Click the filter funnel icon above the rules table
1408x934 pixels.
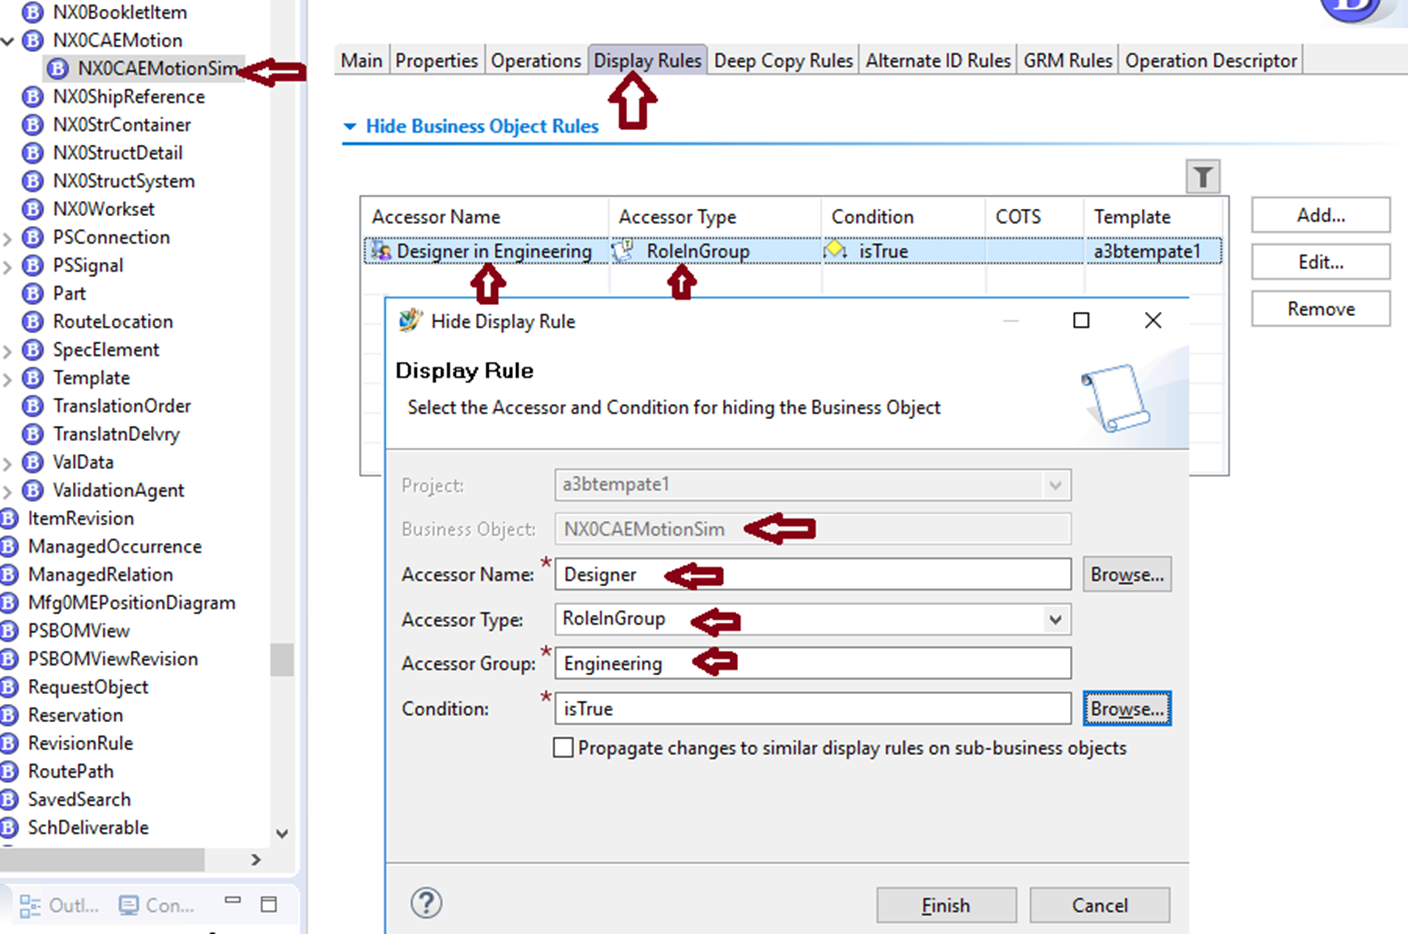coord(1203,177)
